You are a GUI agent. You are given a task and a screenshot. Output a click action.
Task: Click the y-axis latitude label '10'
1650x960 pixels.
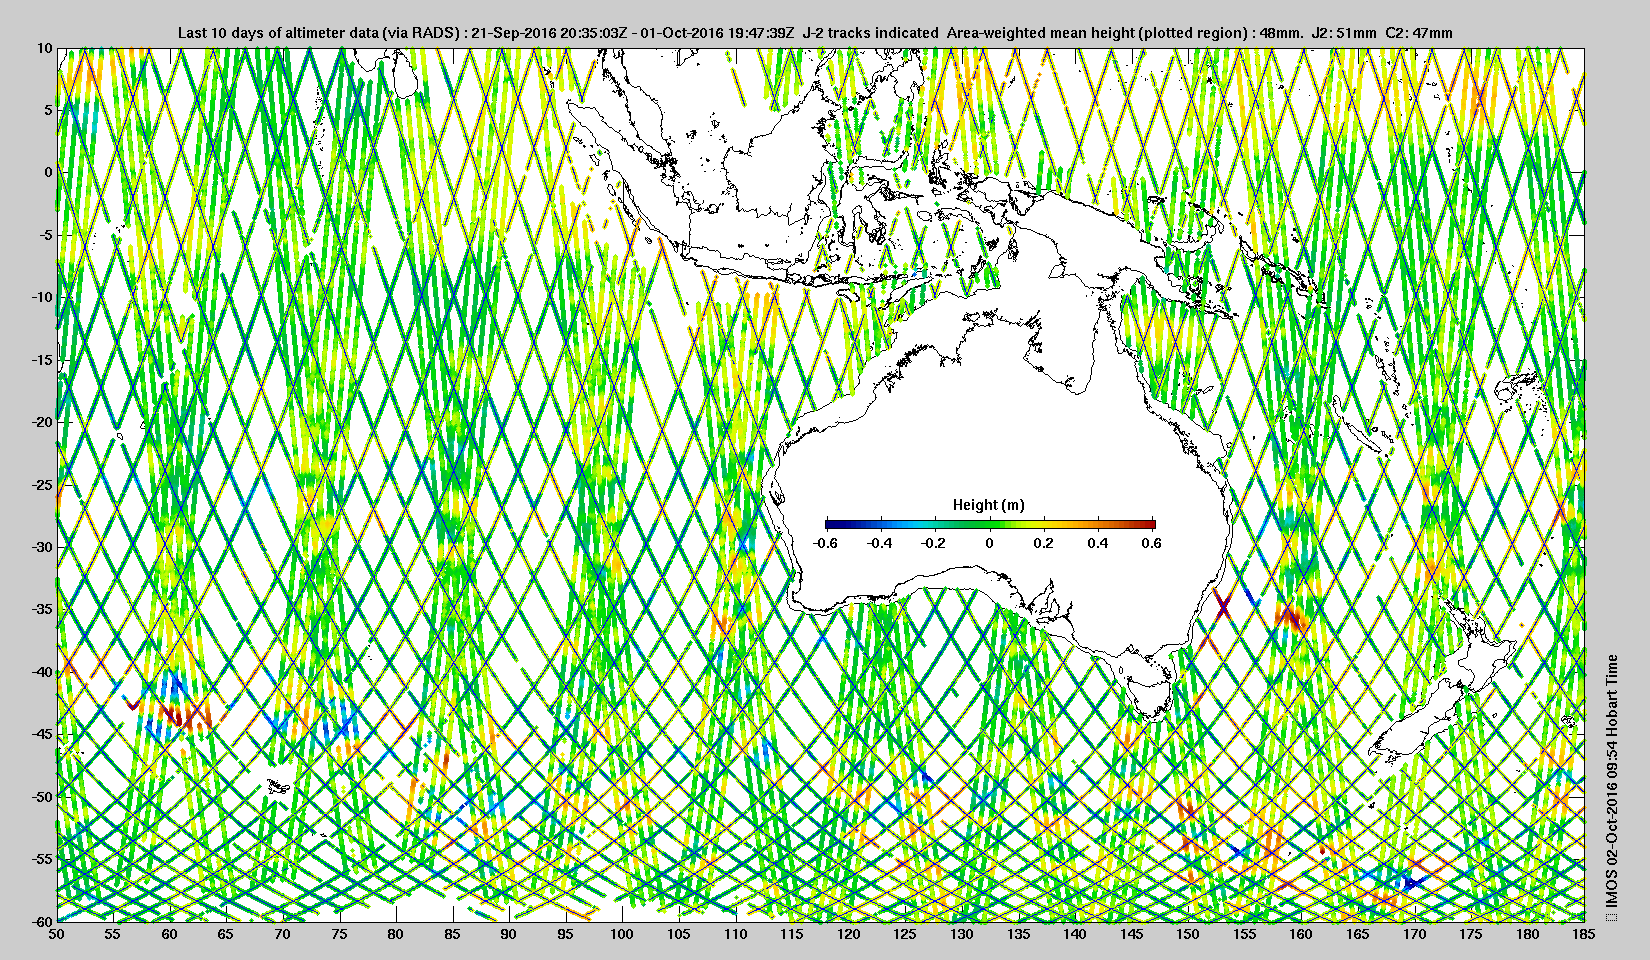coord(45,47)
